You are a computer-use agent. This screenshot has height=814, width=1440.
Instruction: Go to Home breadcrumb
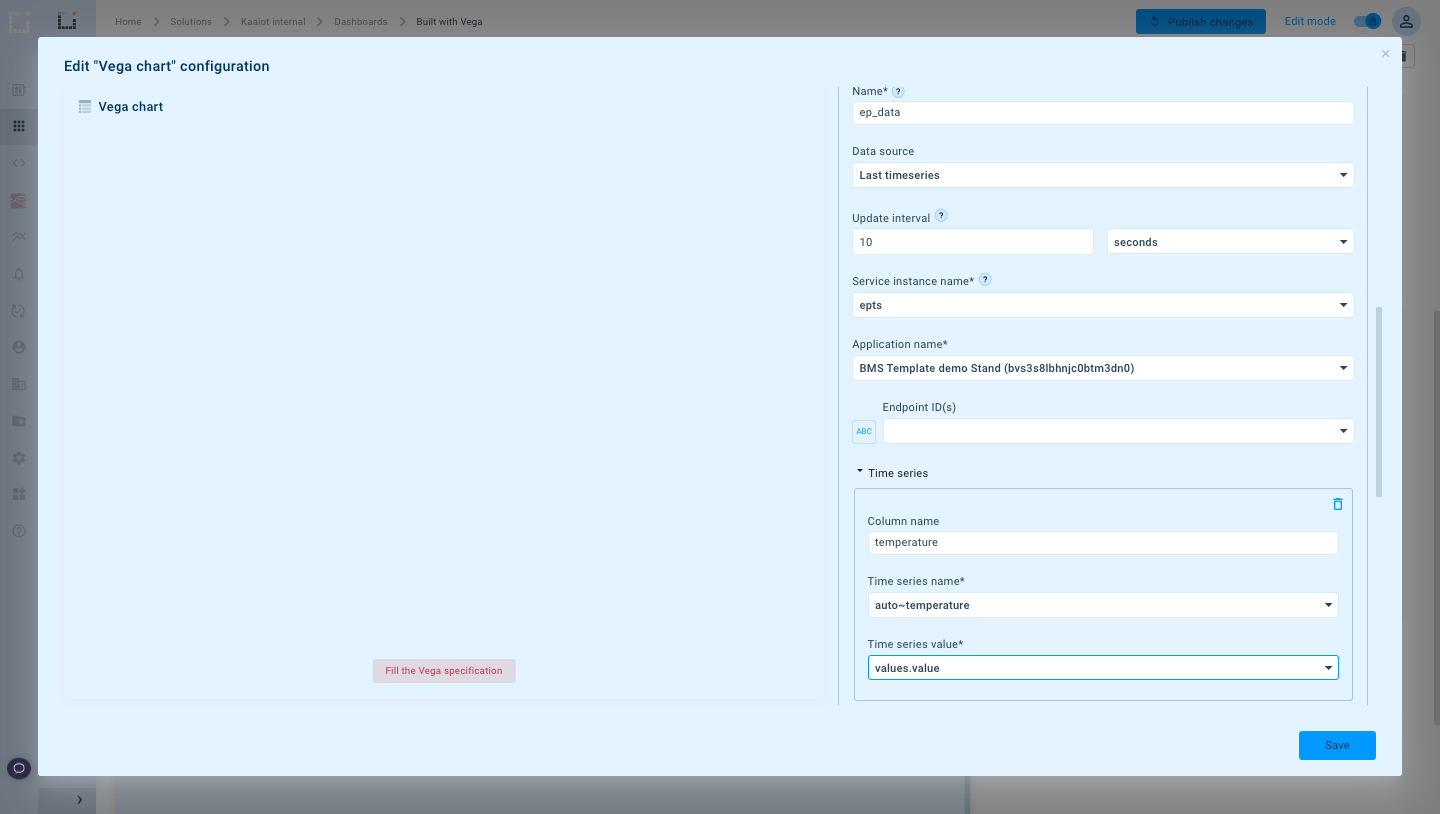click(x=128, y=21)
